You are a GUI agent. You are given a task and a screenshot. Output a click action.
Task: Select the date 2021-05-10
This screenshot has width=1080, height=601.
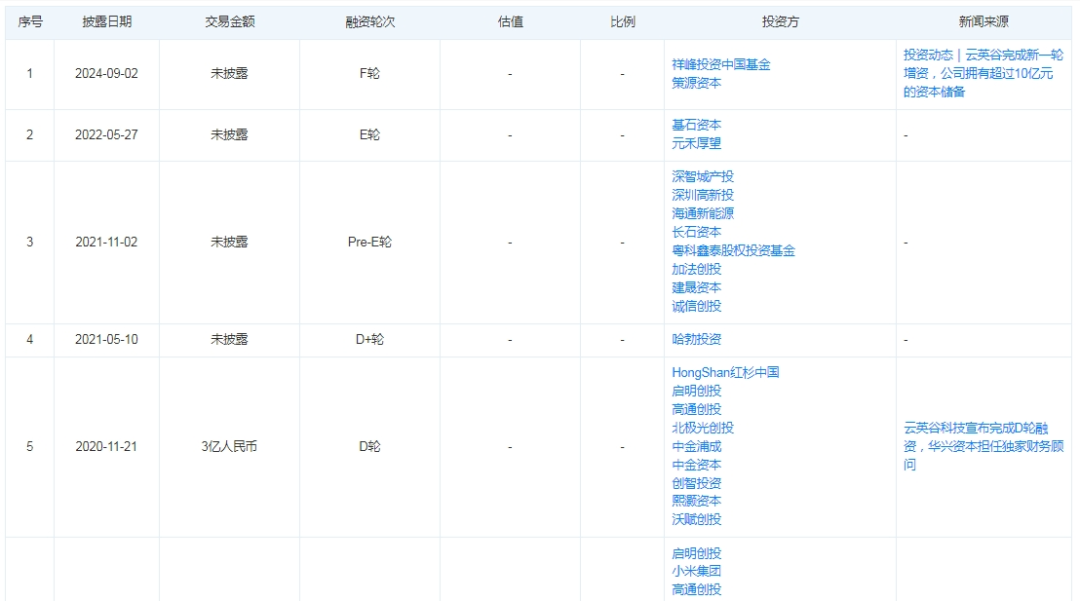click(107, 339)
